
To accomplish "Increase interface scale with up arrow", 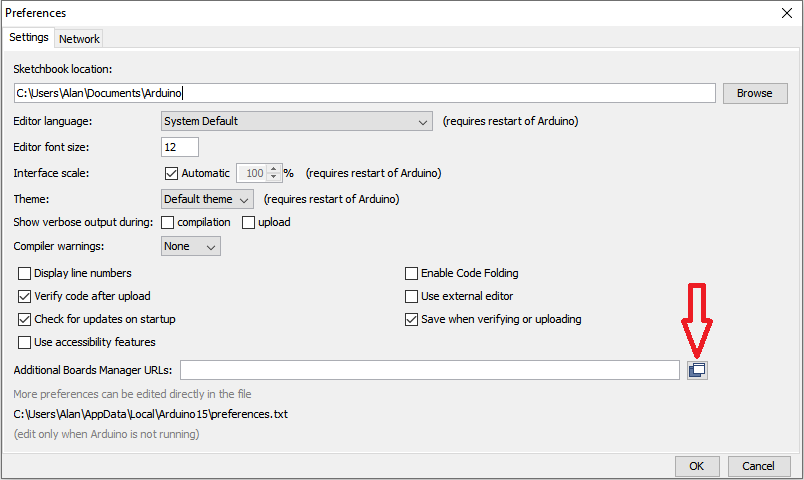I will click(x=274, y=169).
